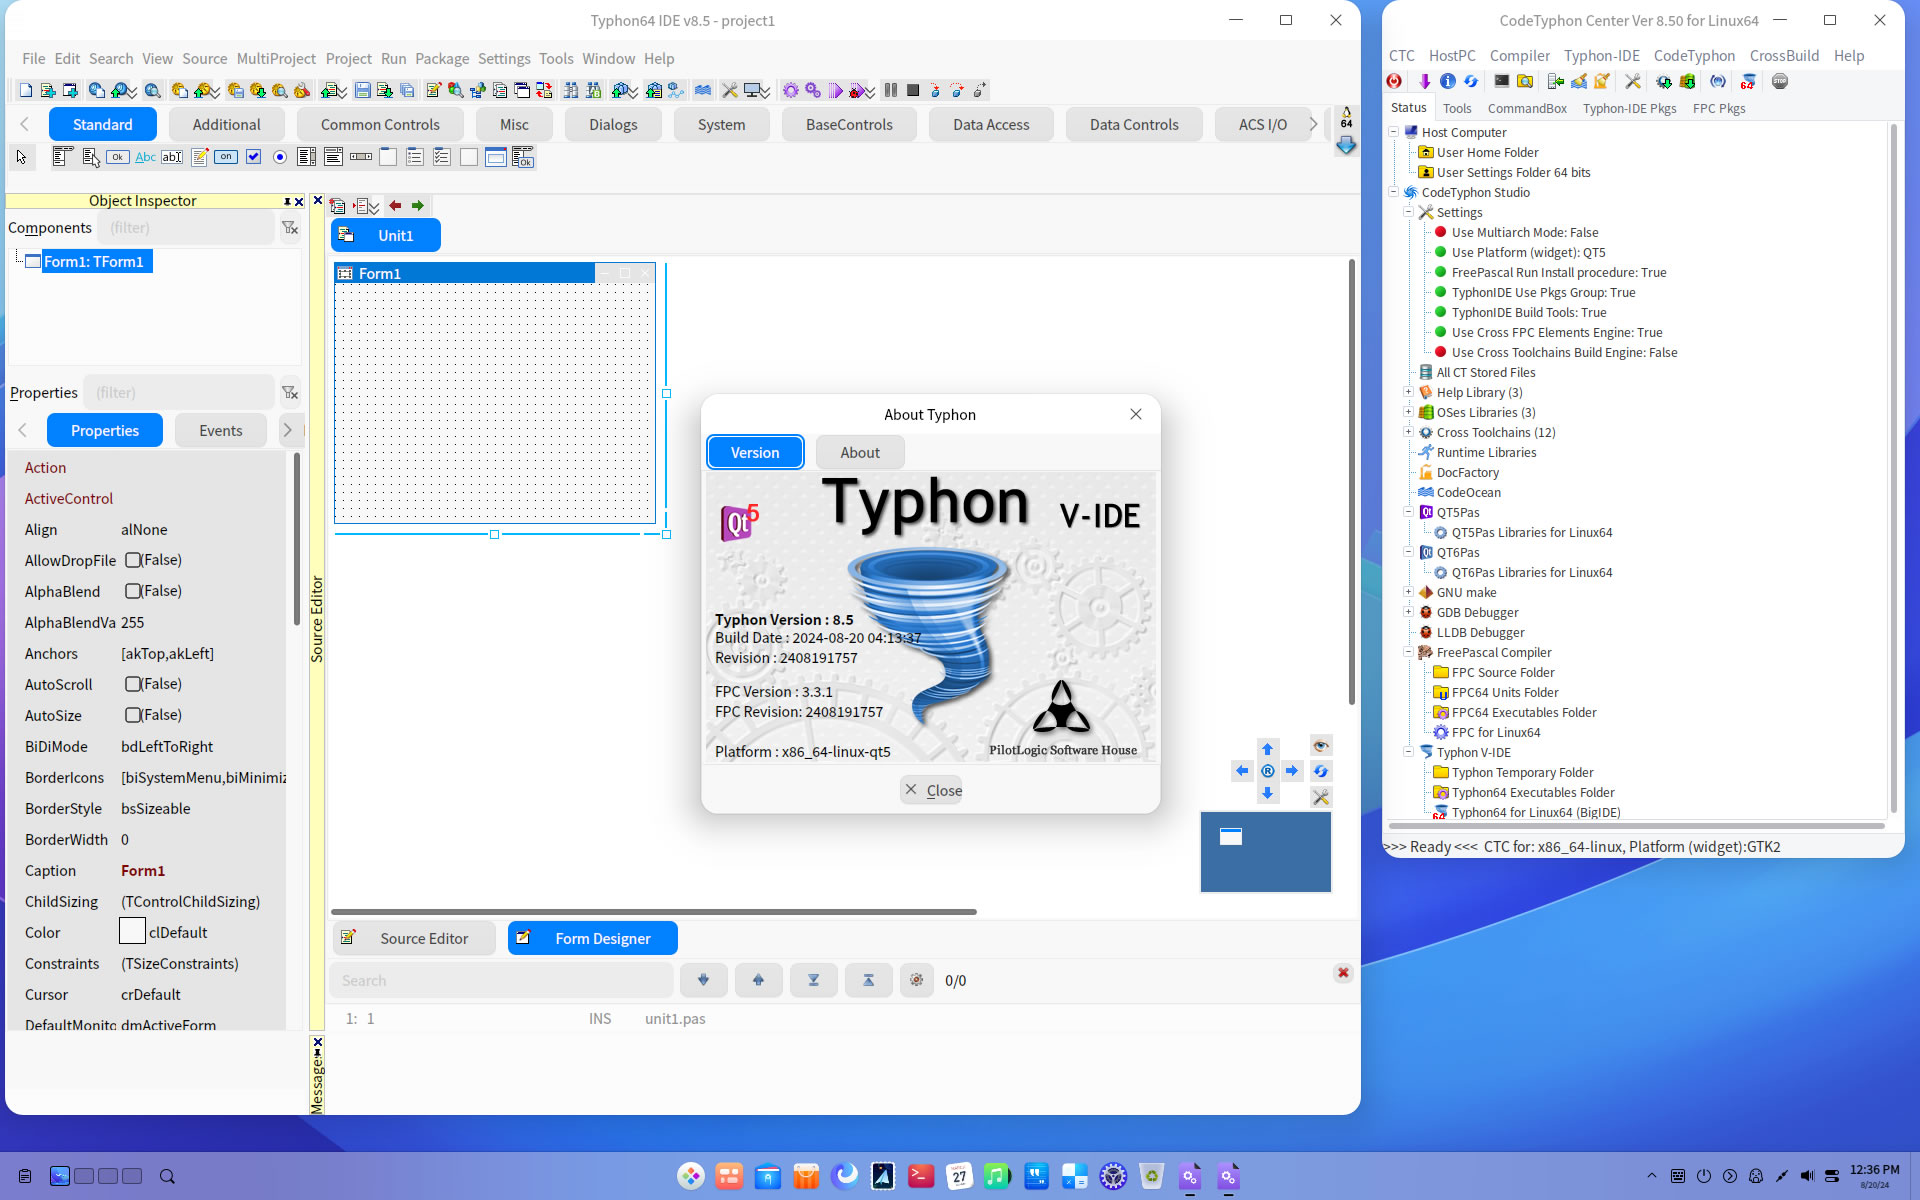Expand the Help Library (3) node
Image resolution: width=1920 pixels, height=1200 pixels.
coord(1408,392)
